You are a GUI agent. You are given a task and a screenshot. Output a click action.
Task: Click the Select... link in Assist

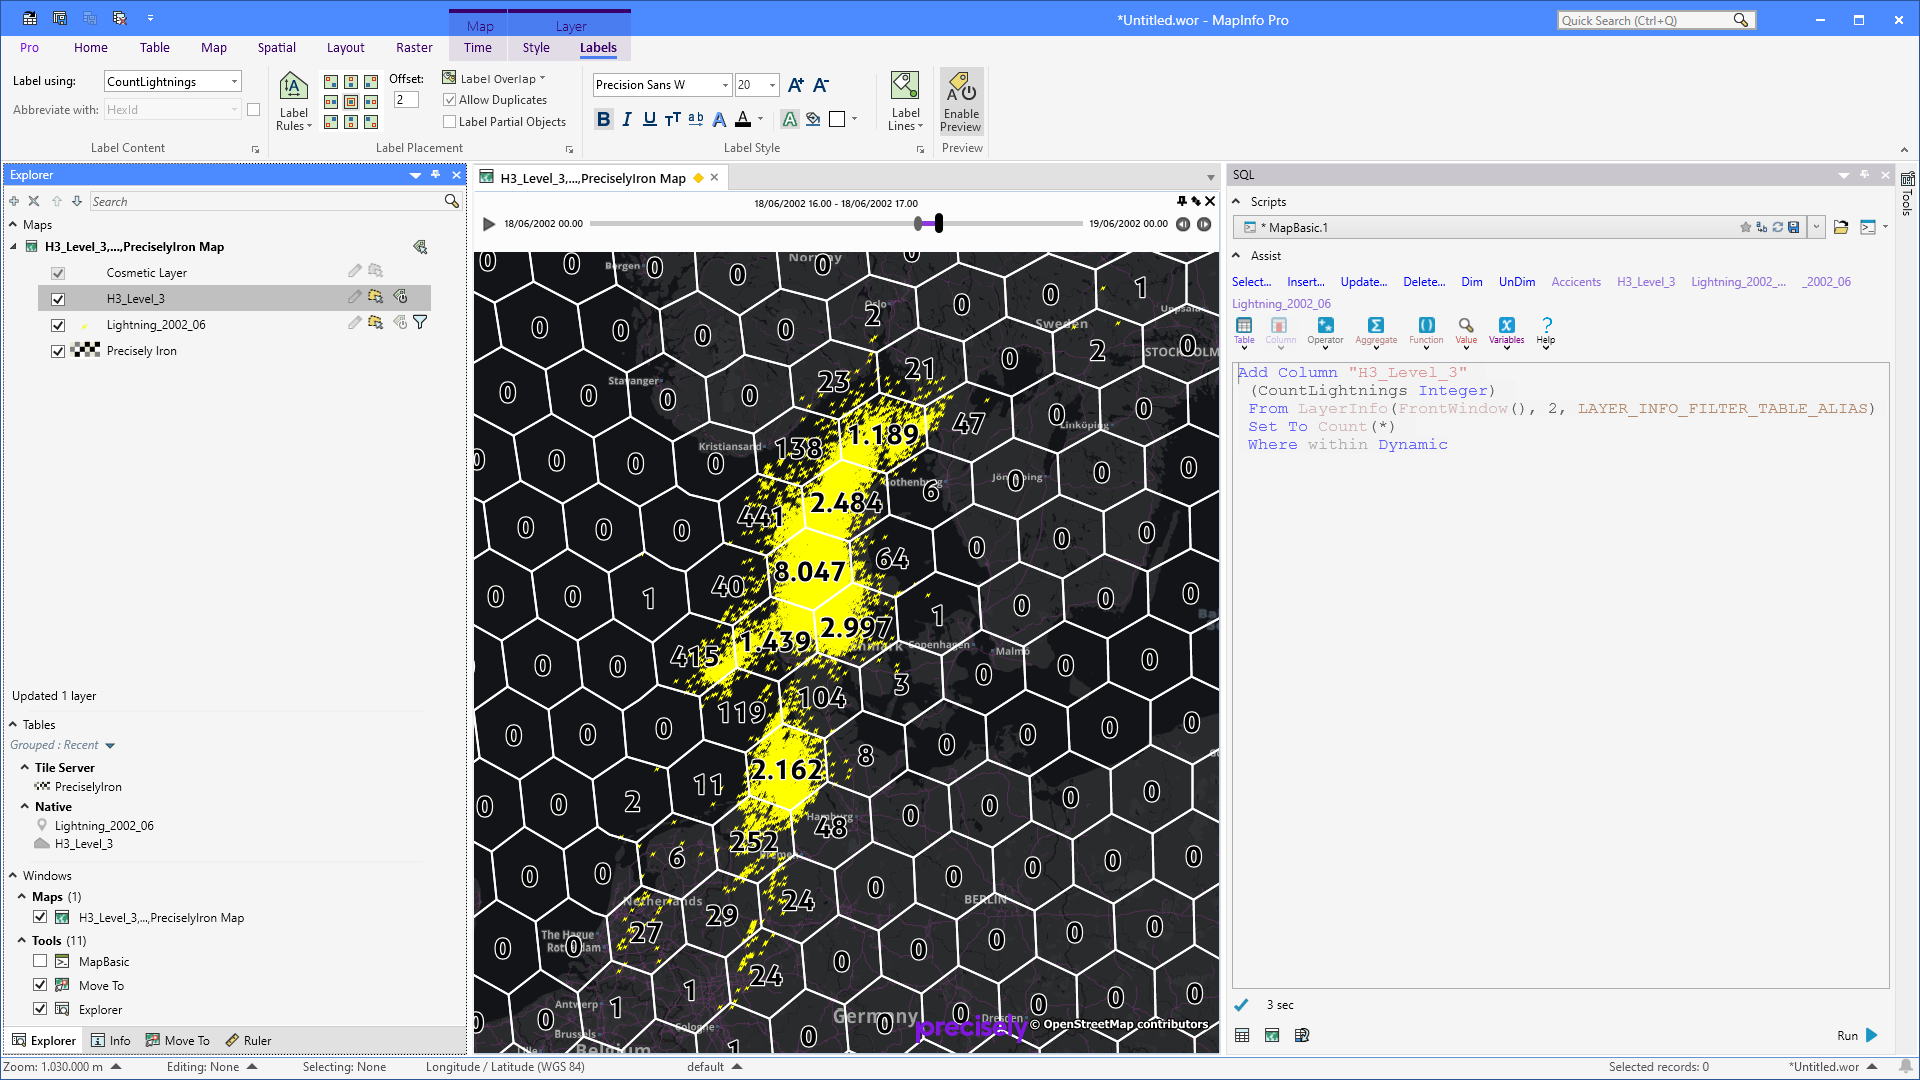(1251, 282)
